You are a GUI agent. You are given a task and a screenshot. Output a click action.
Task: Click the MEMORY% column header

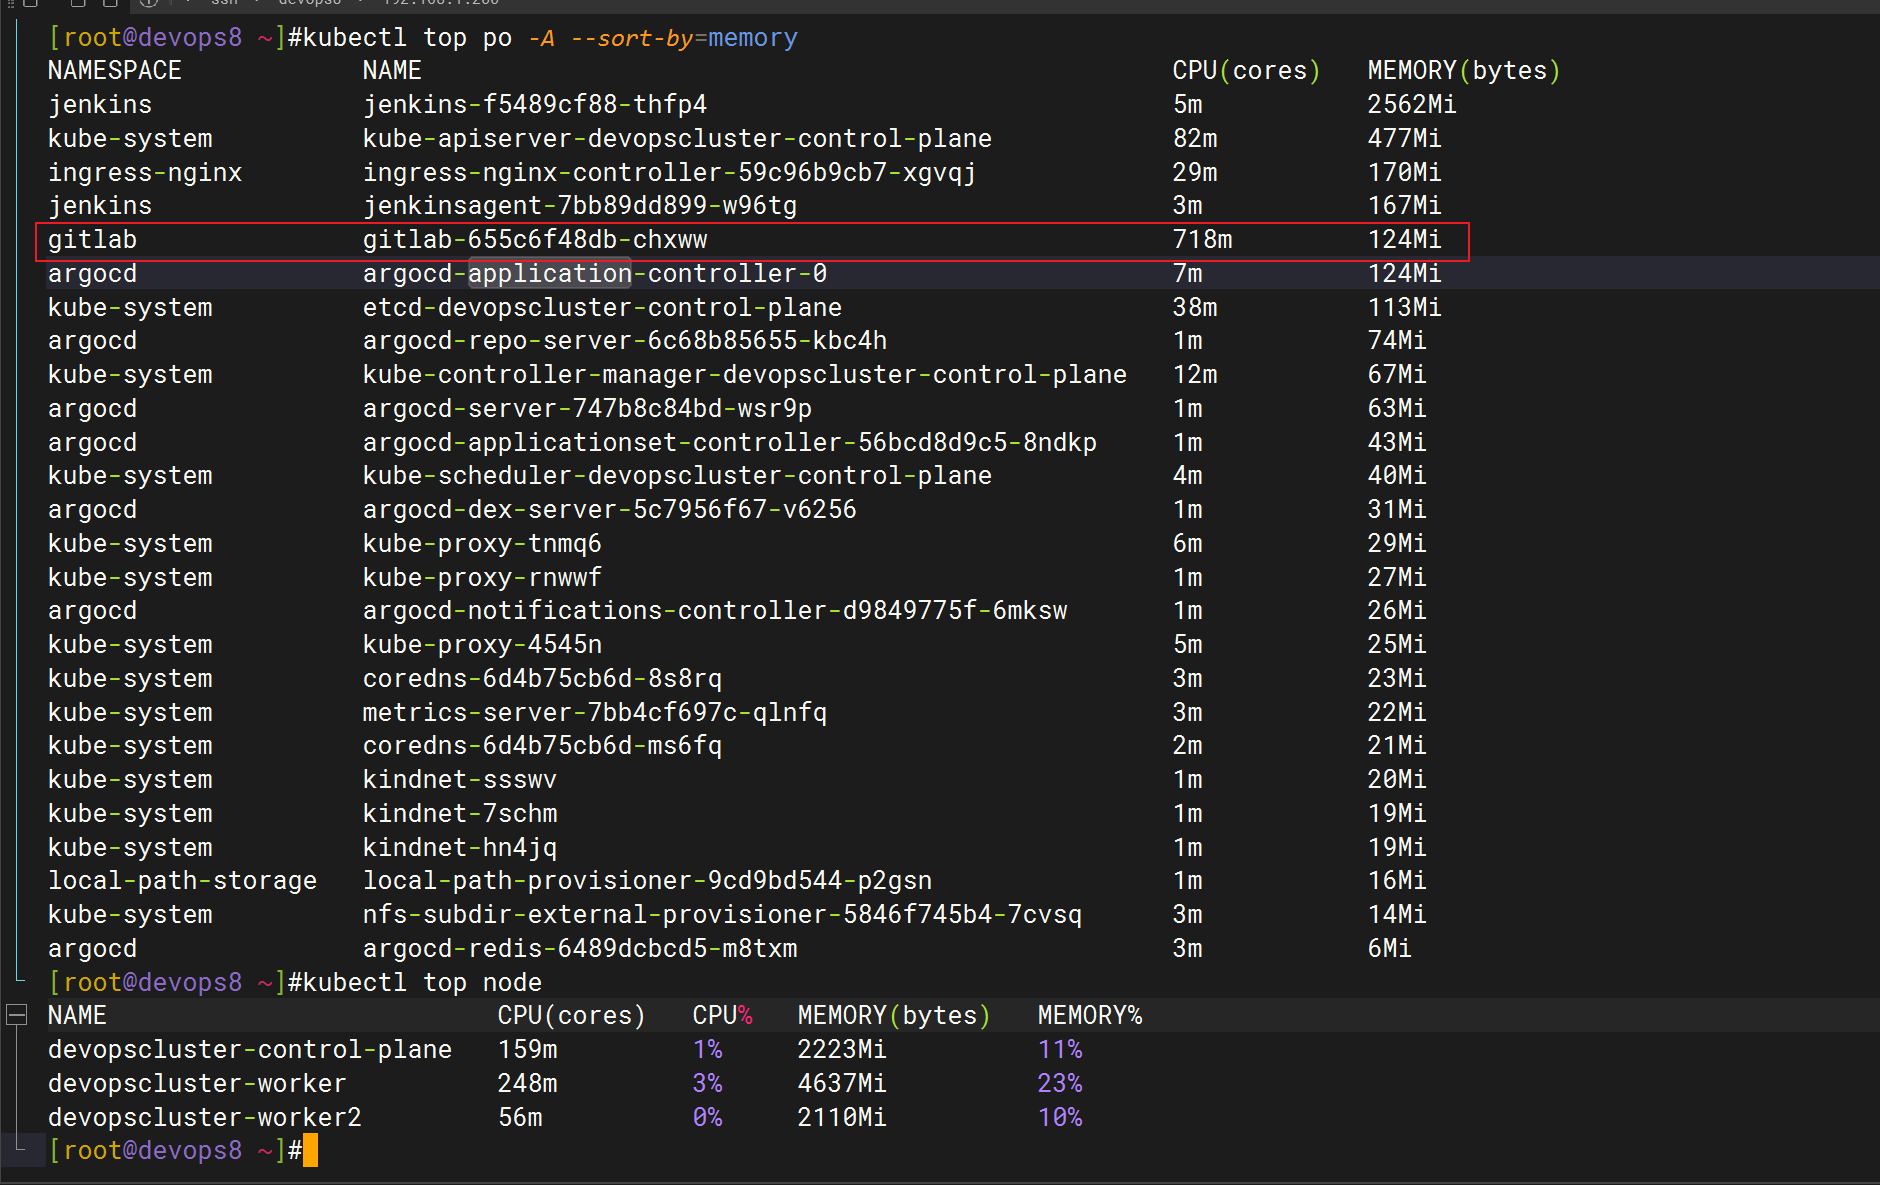click(x=1090, y=1016)
